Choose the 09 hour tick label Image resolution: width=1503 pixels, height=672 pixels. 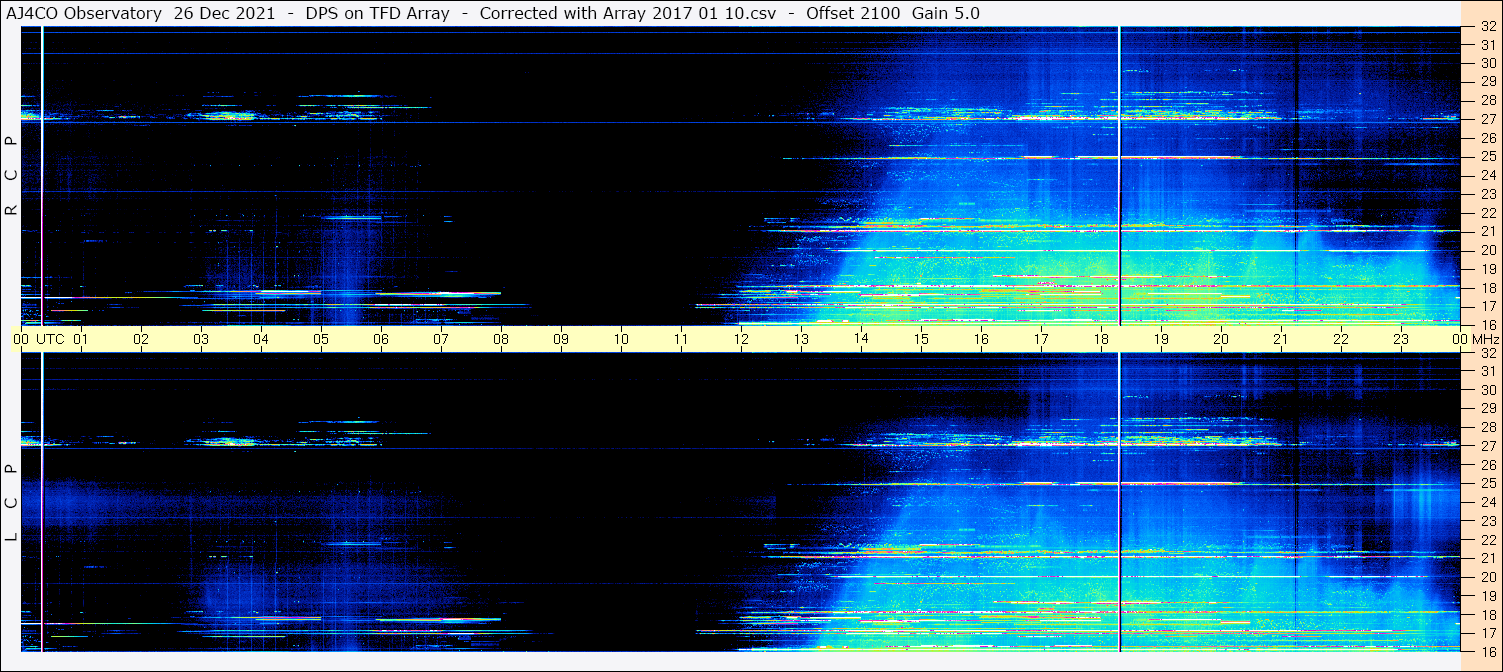[561, 339]
